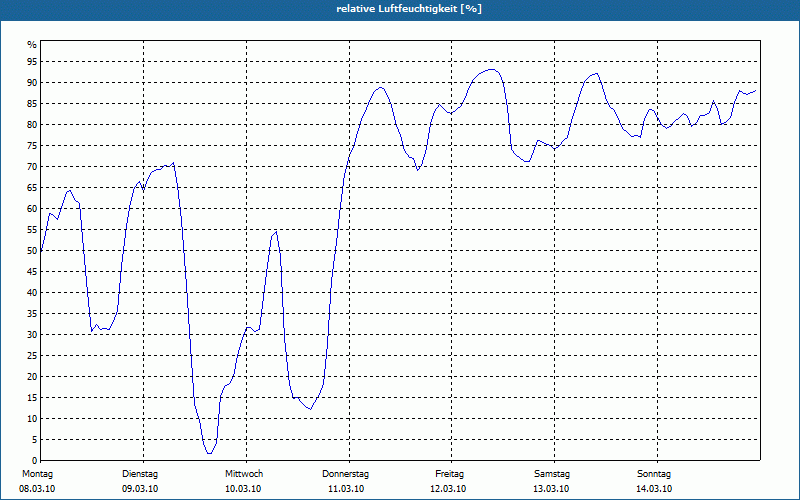Click the humidity minimum point near Mittwoch

point(209,453)
